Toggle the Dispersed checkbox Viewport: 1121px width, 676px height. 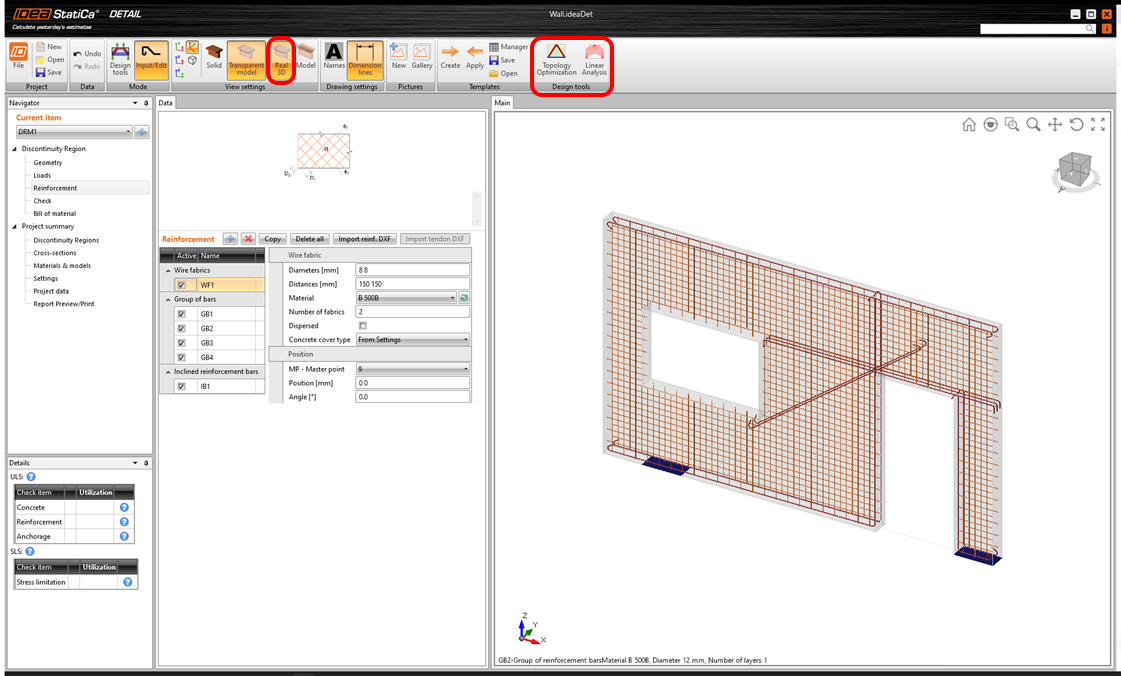coord(362,326)
